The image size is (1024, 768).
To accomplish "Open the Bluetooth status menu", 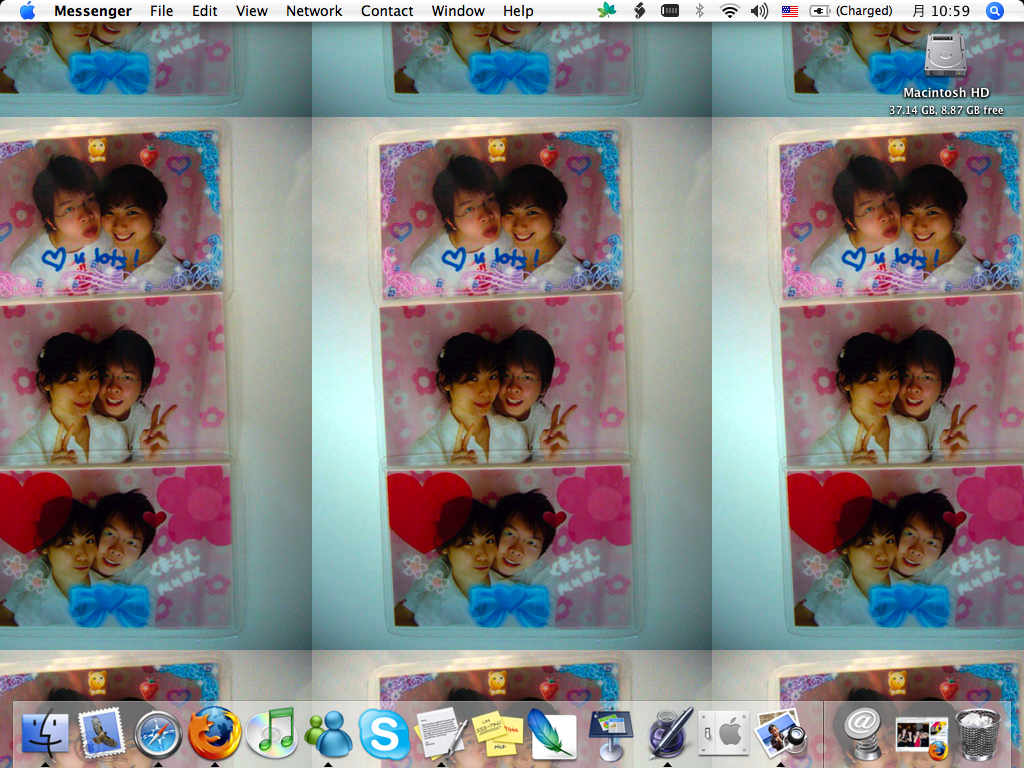I will click(x=699, y=10).
